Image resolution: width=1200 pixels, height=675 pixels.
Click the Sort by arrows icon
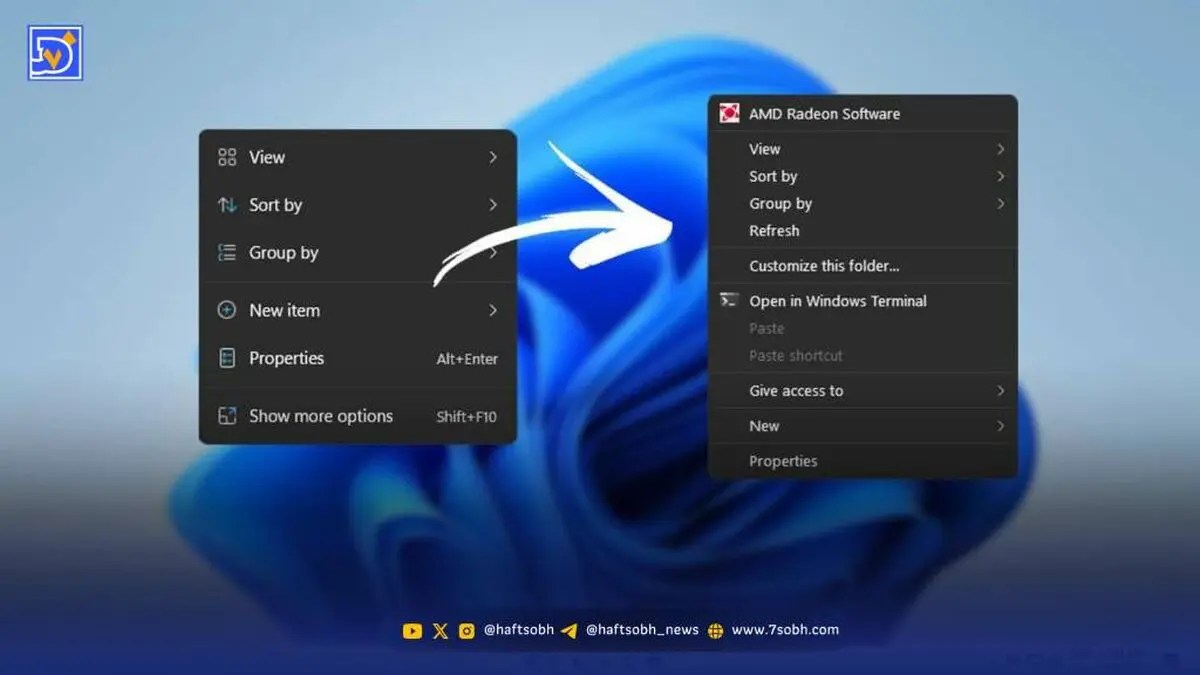pyautogui.click(x=227, y=205)
